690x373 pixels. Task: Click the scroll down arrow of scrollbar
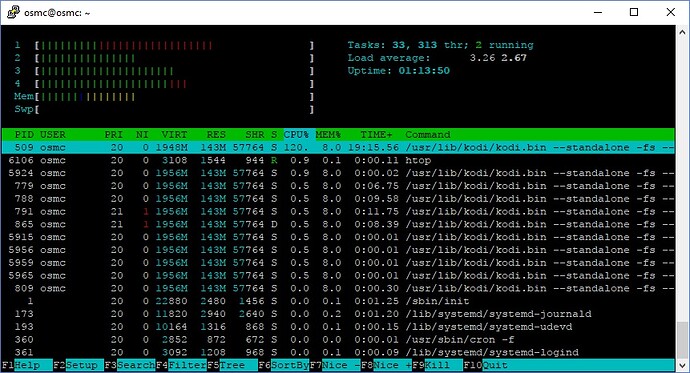(x=682, y=365)
